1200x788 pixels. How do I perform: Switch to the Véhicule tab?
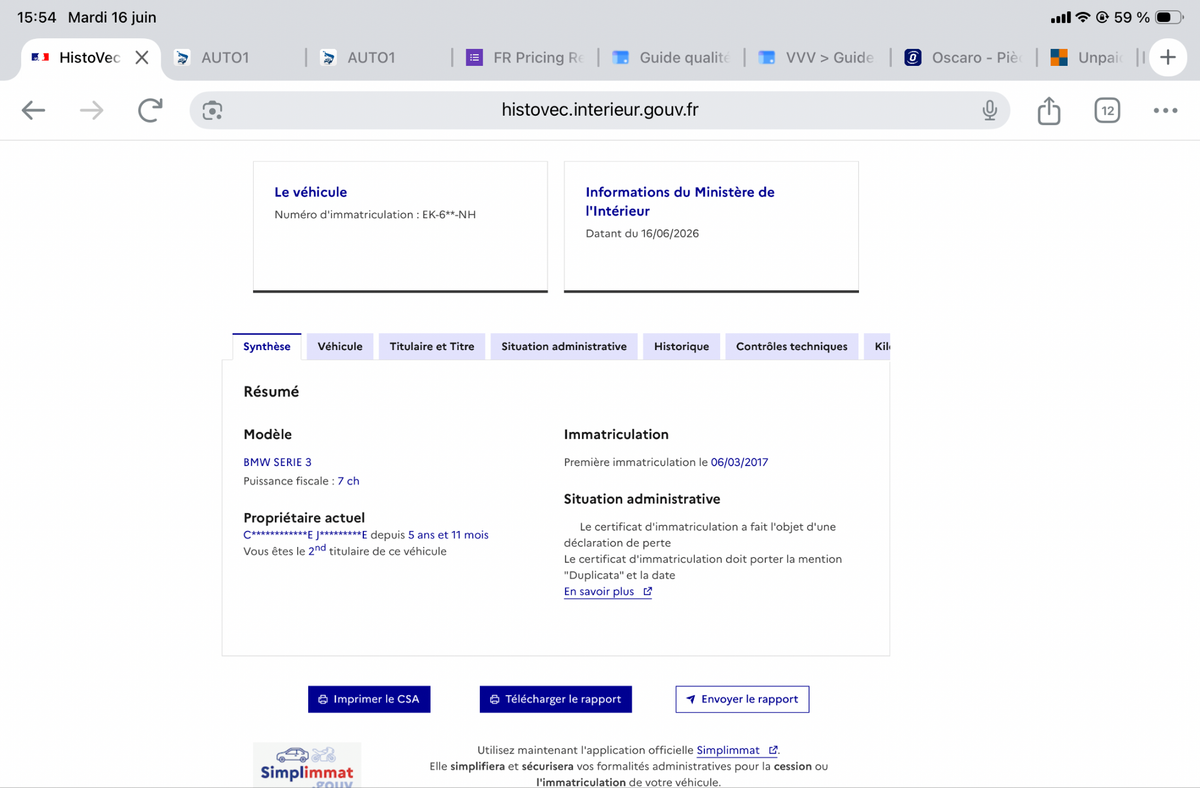(340, 346)
